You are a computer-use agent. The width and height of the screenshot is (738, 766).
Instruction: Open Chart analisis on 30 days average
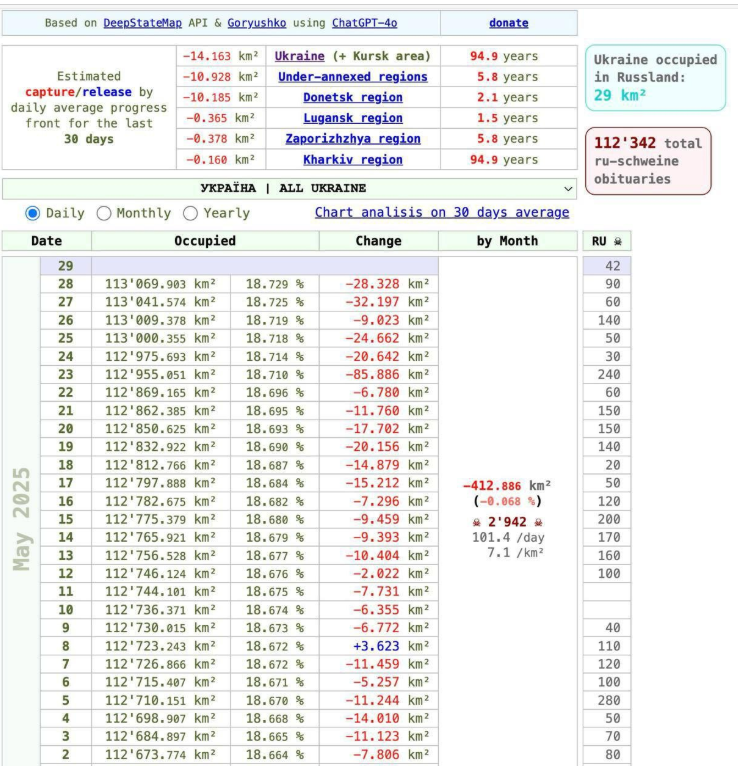(x=441, y=212)
